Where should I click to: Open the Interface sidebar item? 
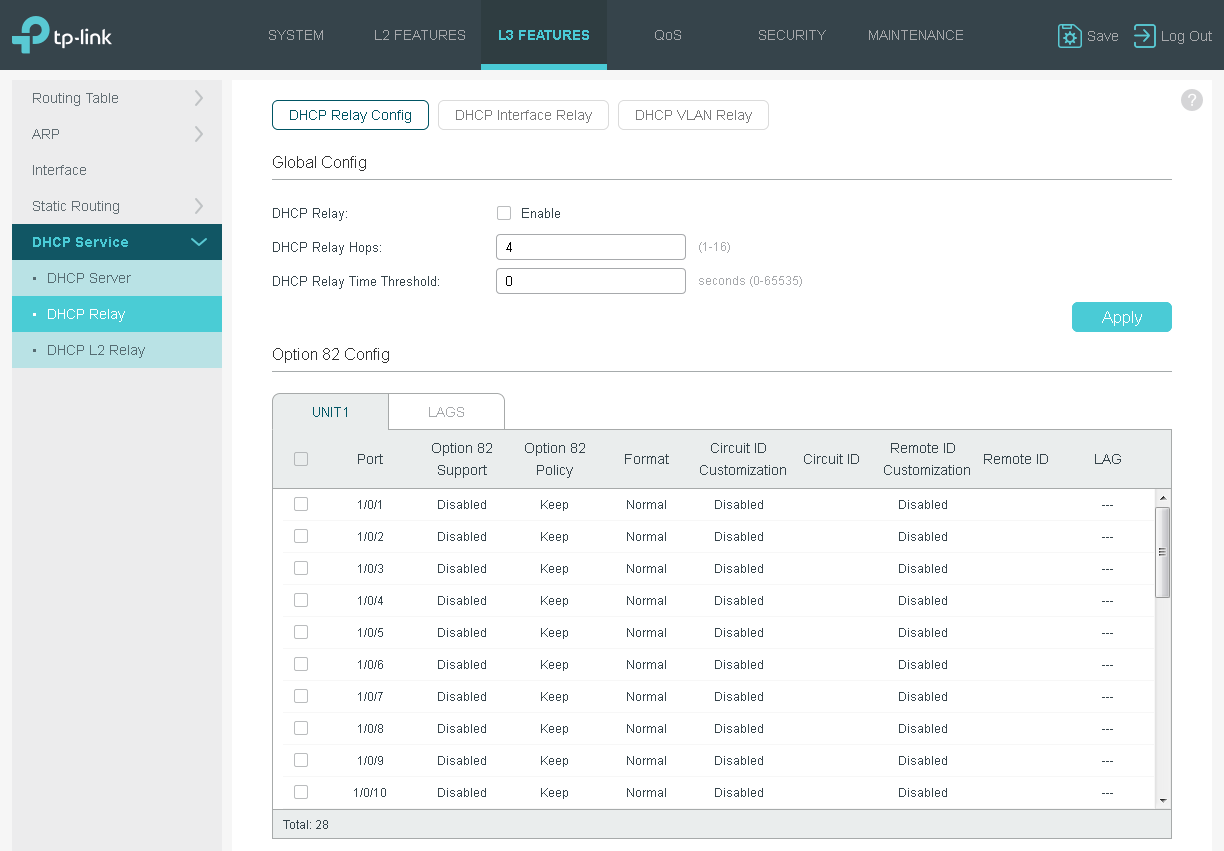click(x=117, y=170)
